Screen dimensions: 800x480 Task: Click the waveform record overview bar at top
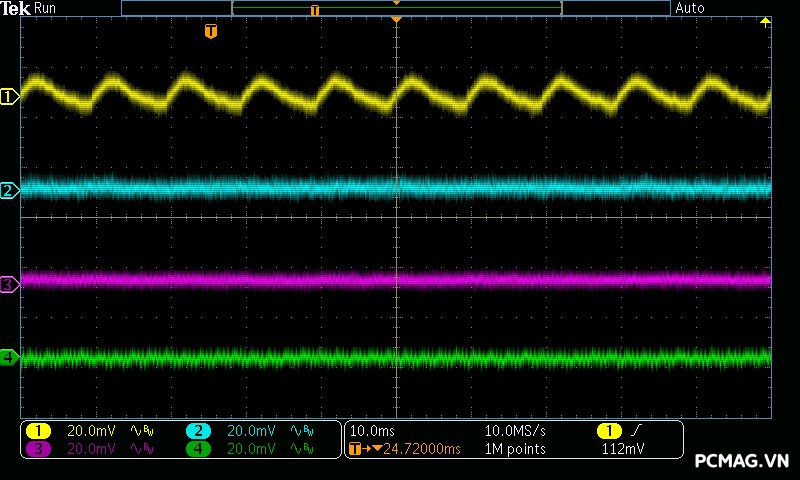tap(396, 8)
